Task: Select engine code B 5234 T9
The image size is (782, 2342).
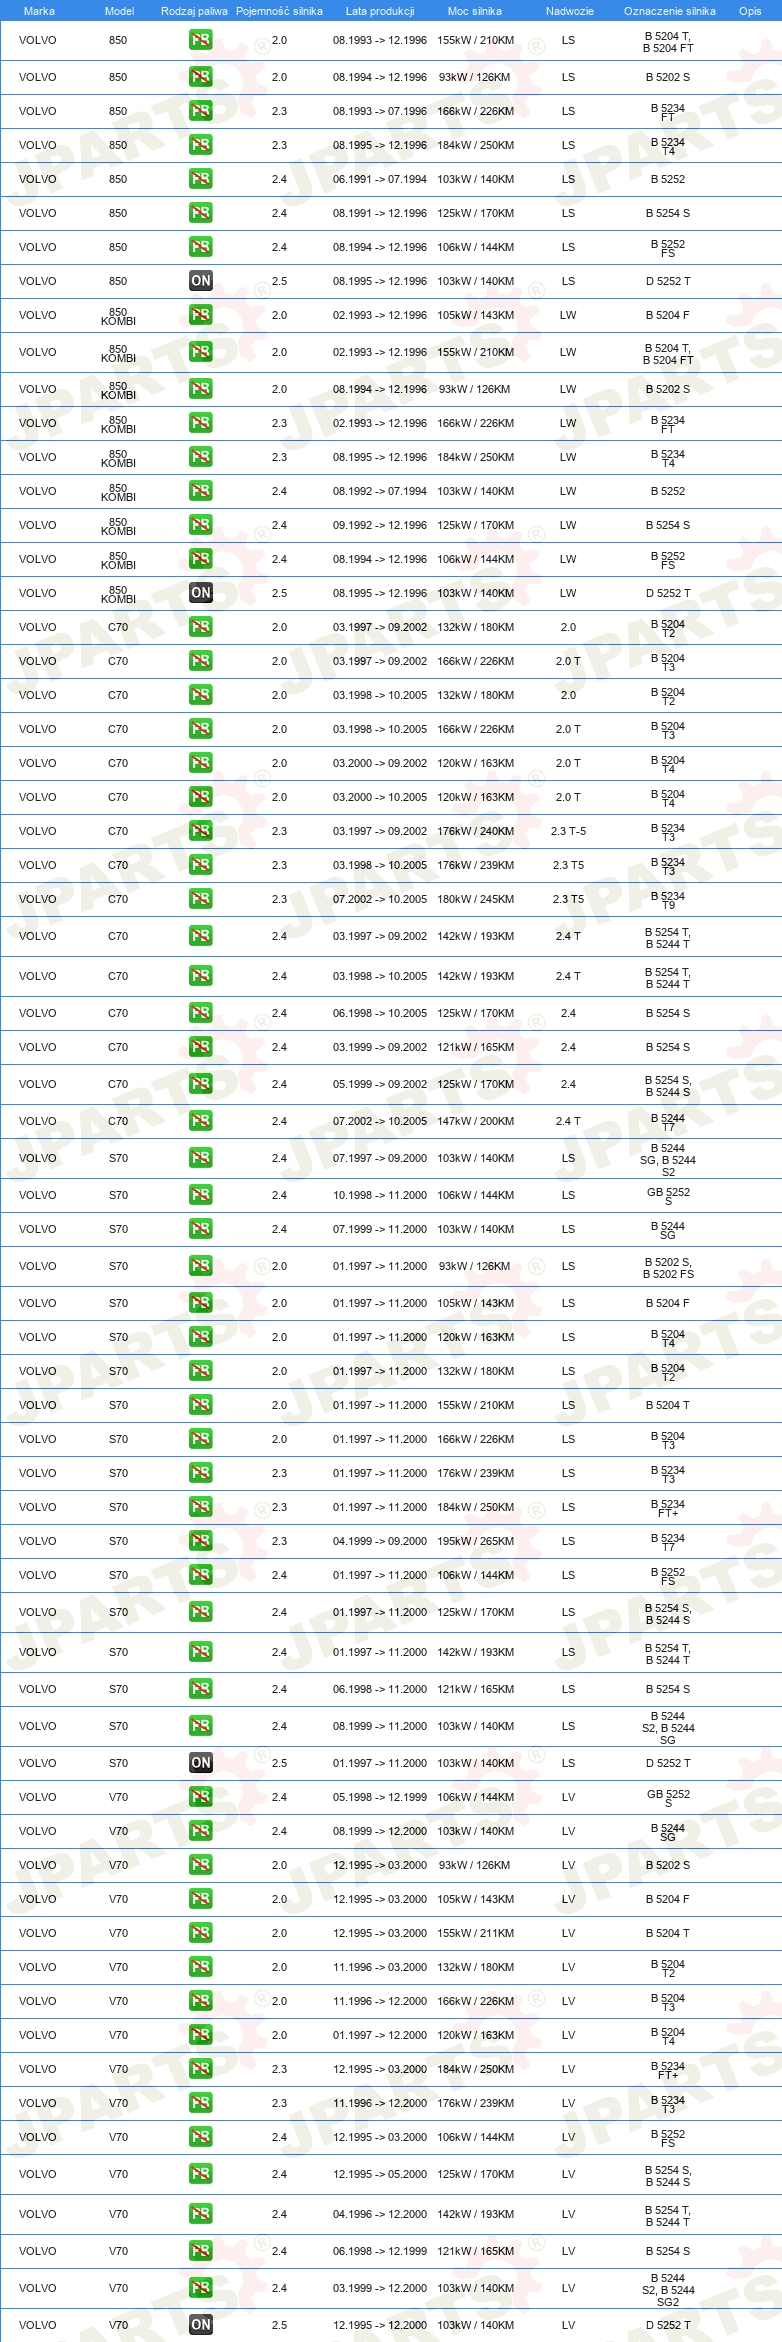Action: pos(668,900)
